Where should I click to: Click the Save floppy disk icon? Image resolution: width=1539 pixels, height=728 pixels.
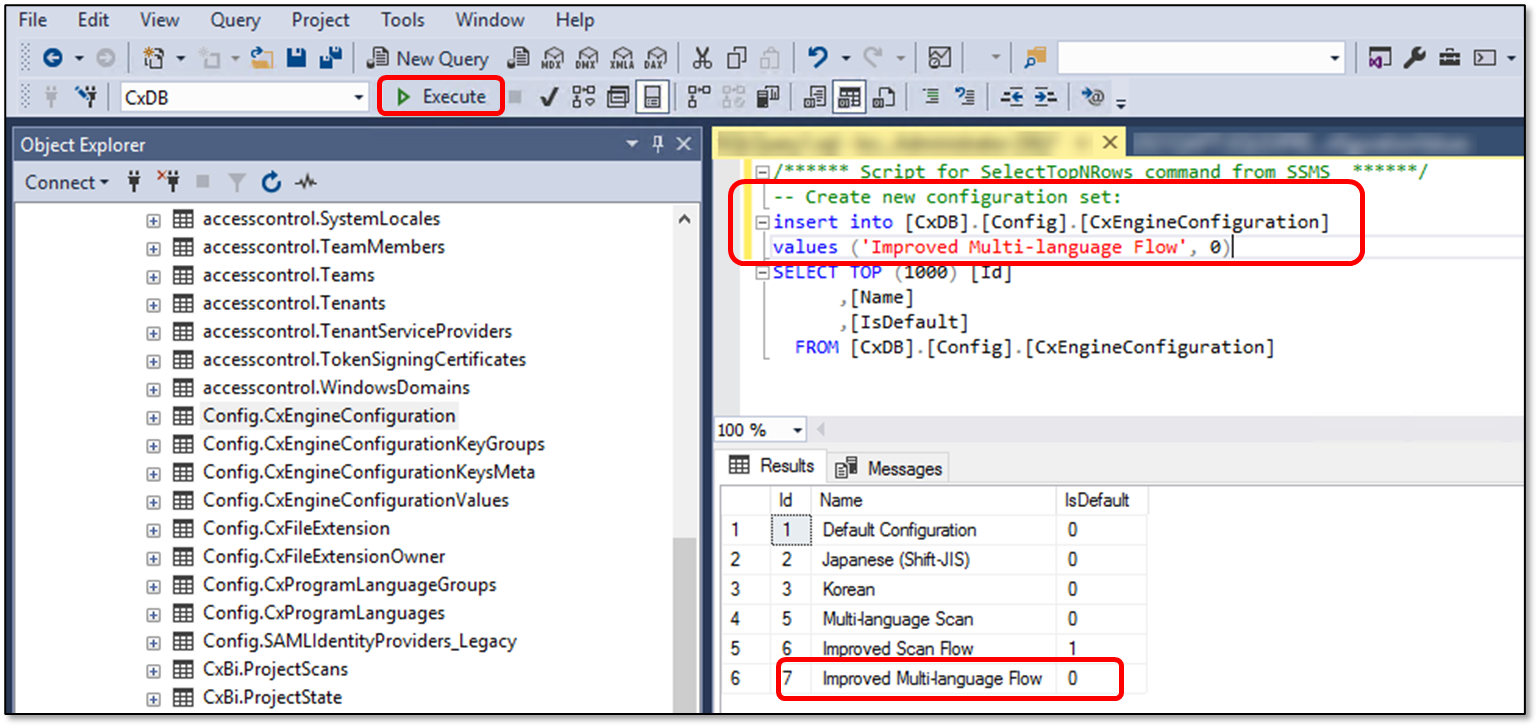click(x=297, y=58)
